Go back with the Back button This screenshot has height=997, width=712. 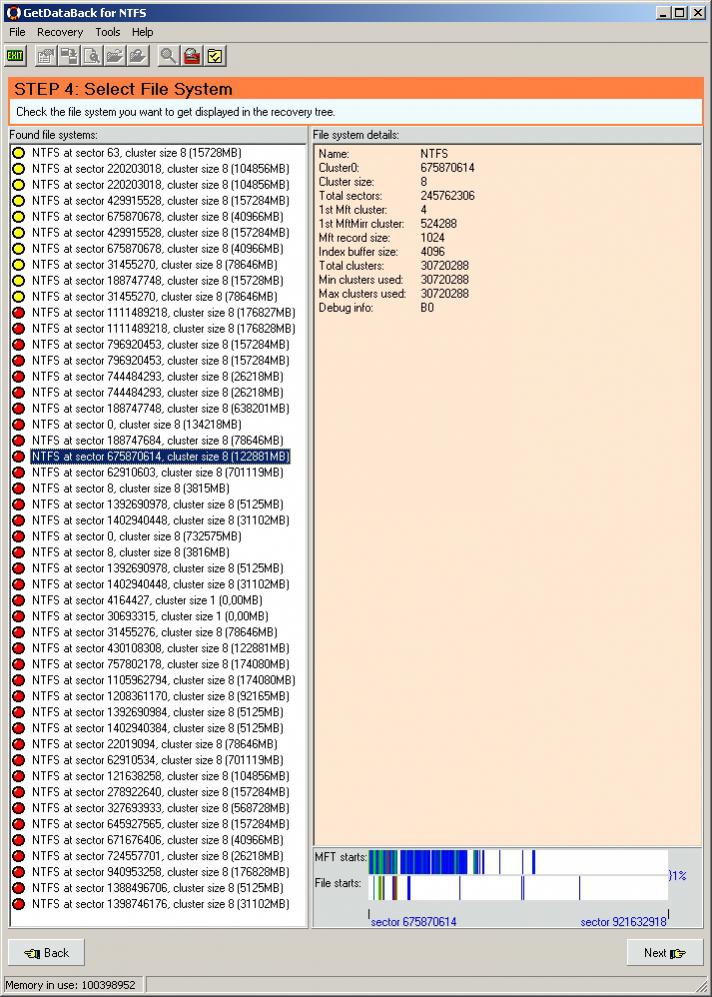46,952
